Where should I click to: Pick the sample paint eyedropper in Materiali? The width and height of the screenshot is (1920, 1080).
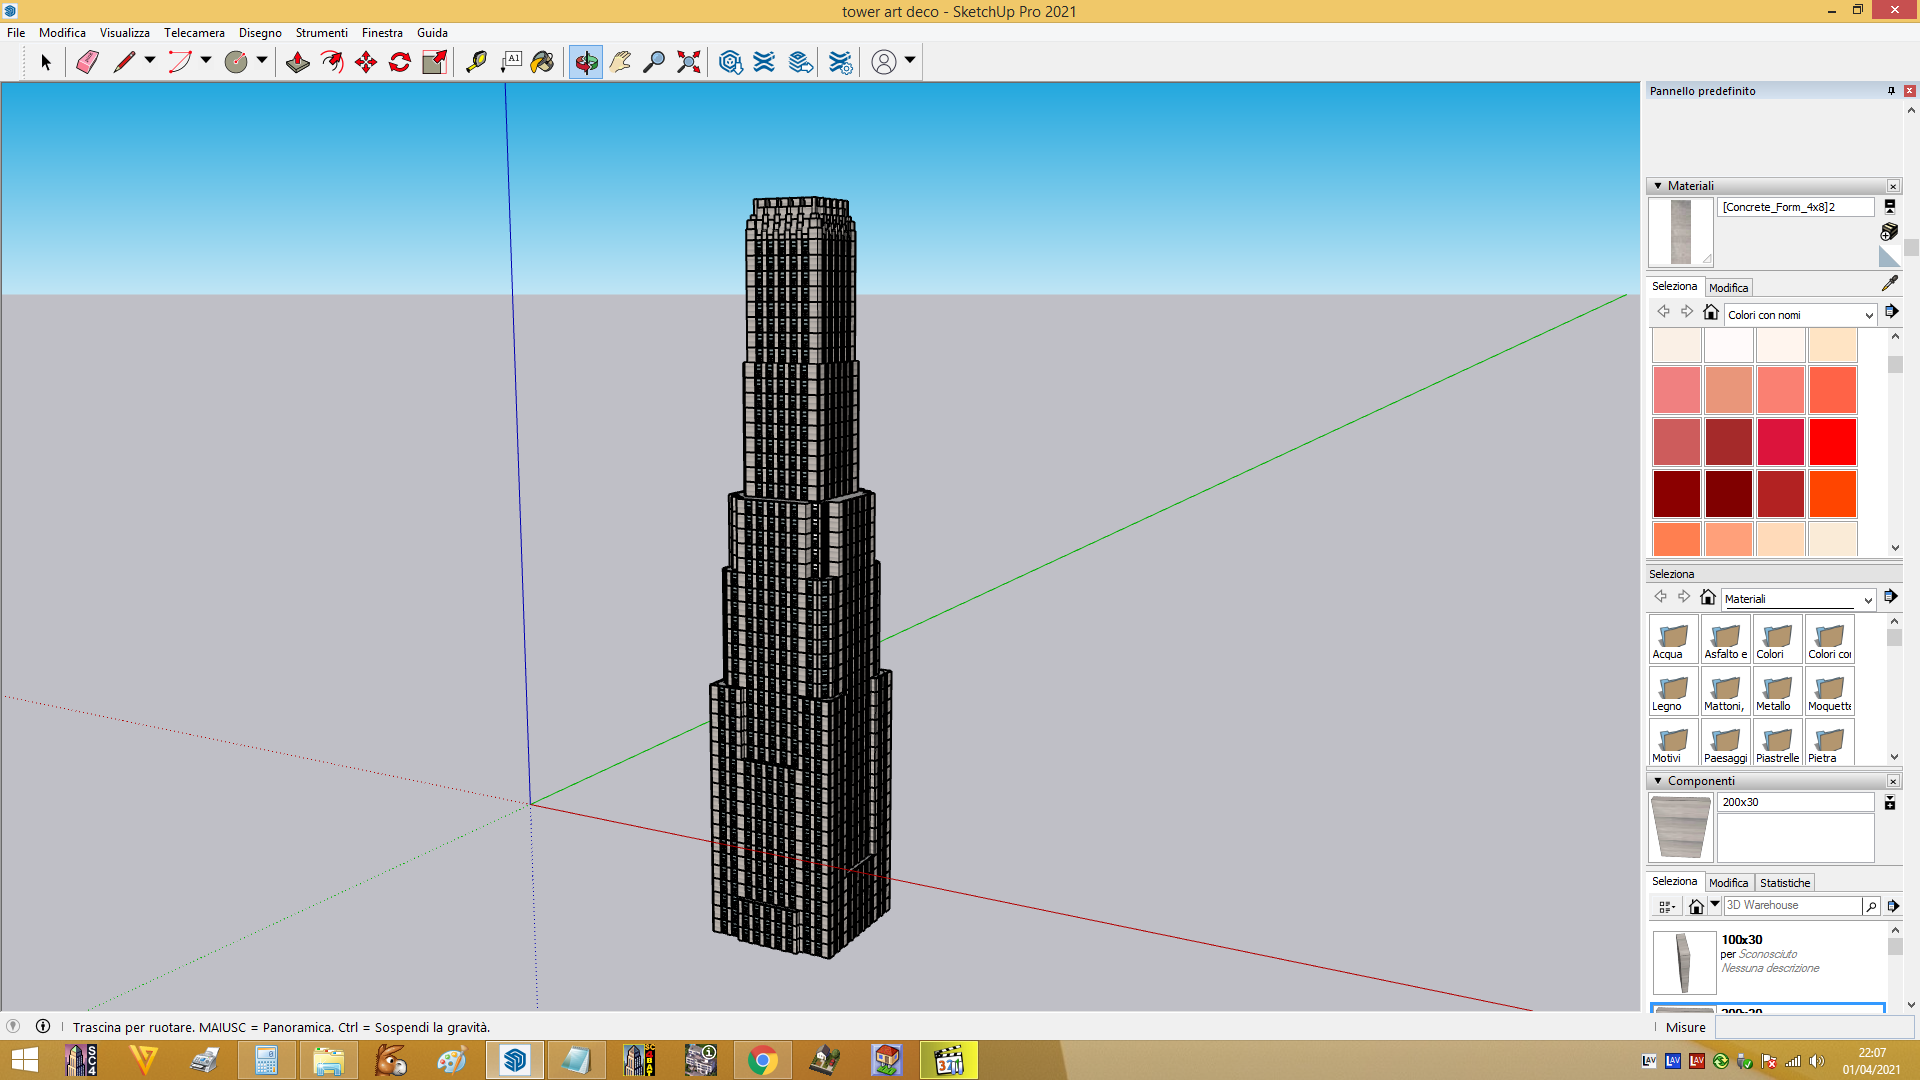click(x=1889, y=284)
